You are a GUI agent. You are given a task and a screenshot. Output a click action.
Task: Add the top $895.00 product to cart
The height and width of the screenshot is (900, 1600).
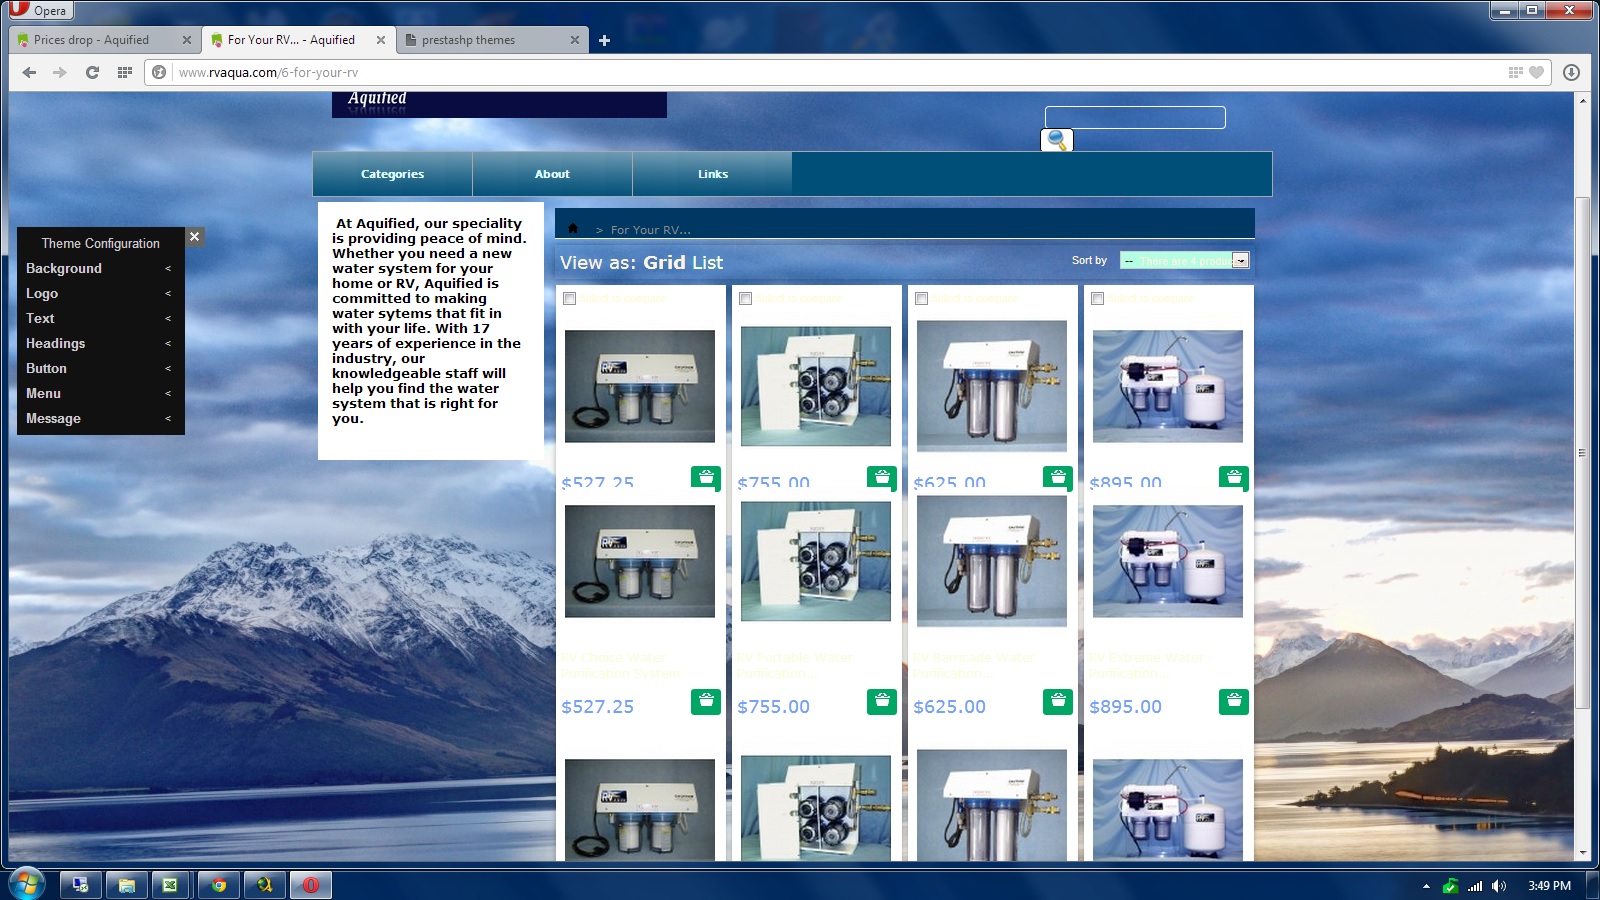pyautogui.click(x=1234, y=477)
